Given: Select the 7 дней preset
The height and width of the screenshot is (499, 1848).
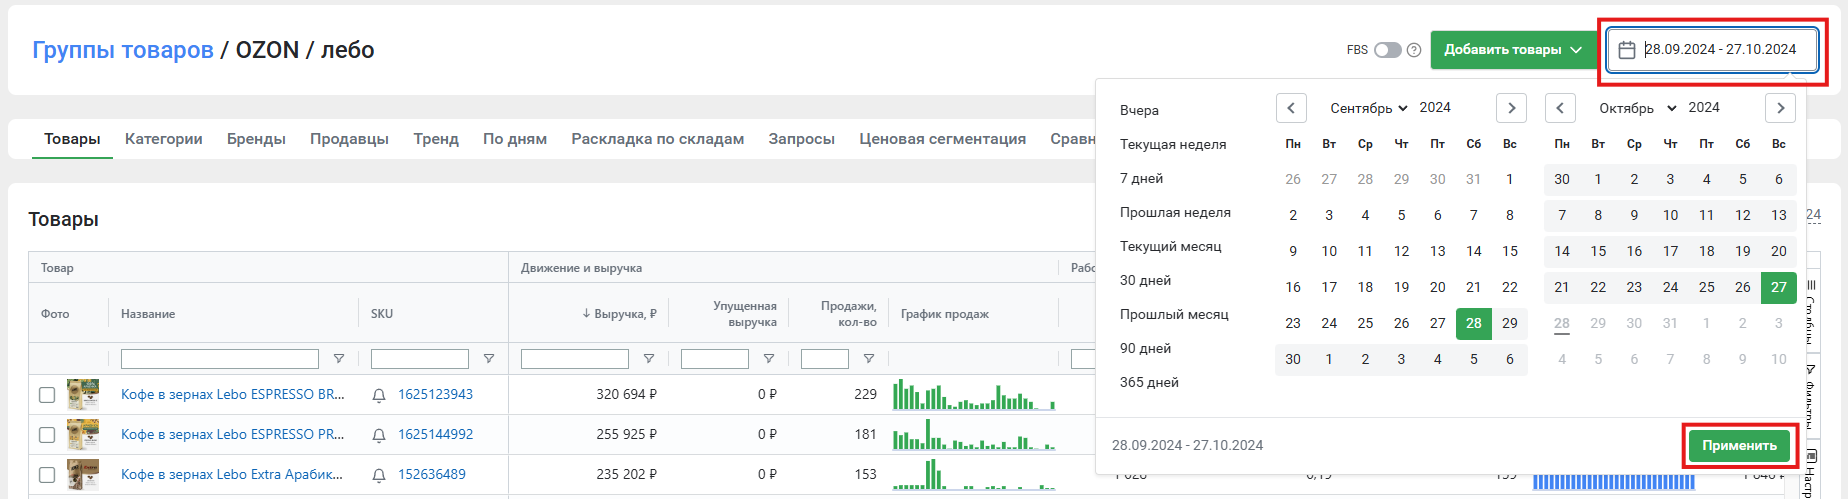Looking at the screenshot, I should tap(1142, 178).
